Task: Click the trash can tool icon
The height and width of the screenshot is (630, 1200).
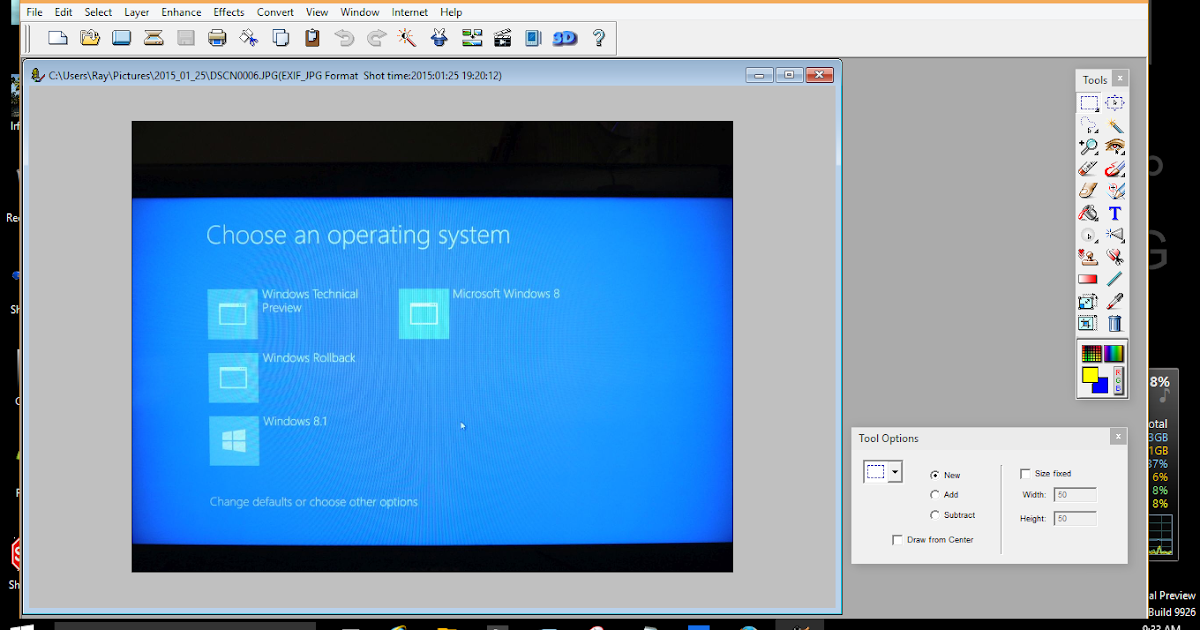Action: 1115,323
